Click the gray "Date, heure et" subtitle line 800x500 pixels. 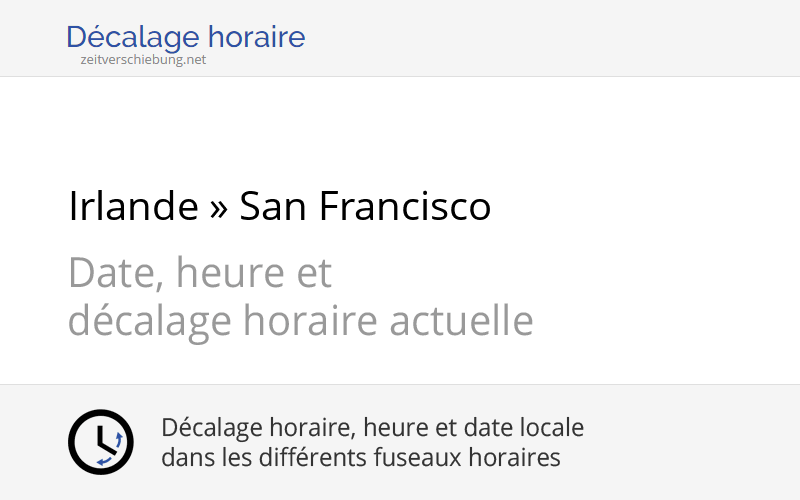(200, 273)
